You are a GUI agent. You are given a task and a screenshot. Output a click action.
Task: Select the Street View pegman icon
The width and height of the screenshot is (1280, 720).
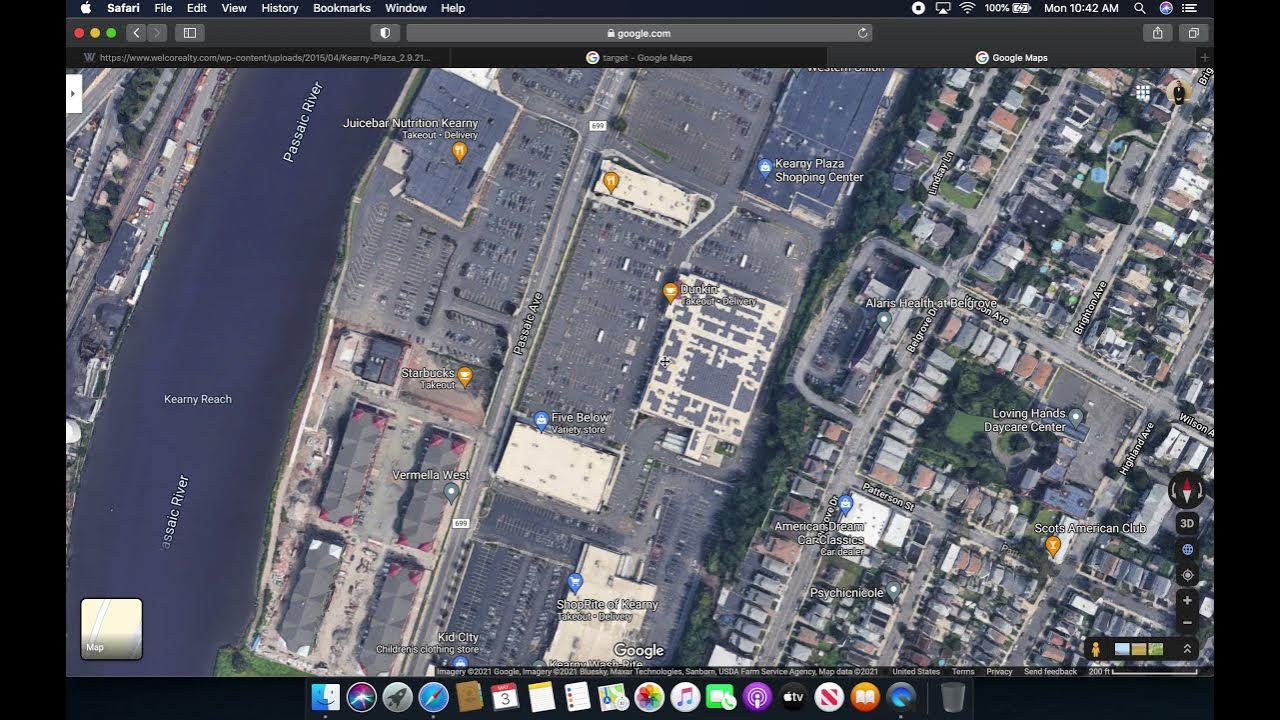[x=1096, y=649]
